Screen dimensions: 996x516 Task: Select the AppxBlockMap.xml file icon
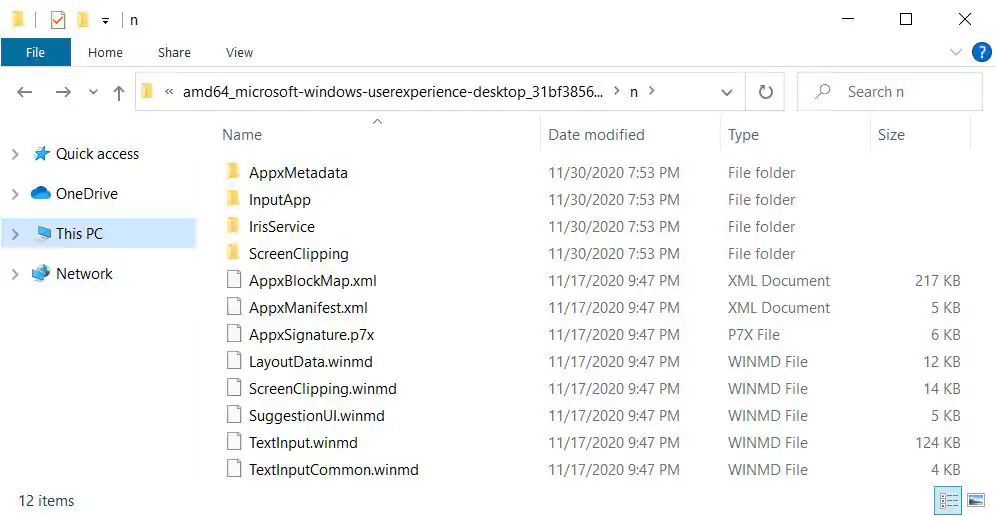pos(234,280)
